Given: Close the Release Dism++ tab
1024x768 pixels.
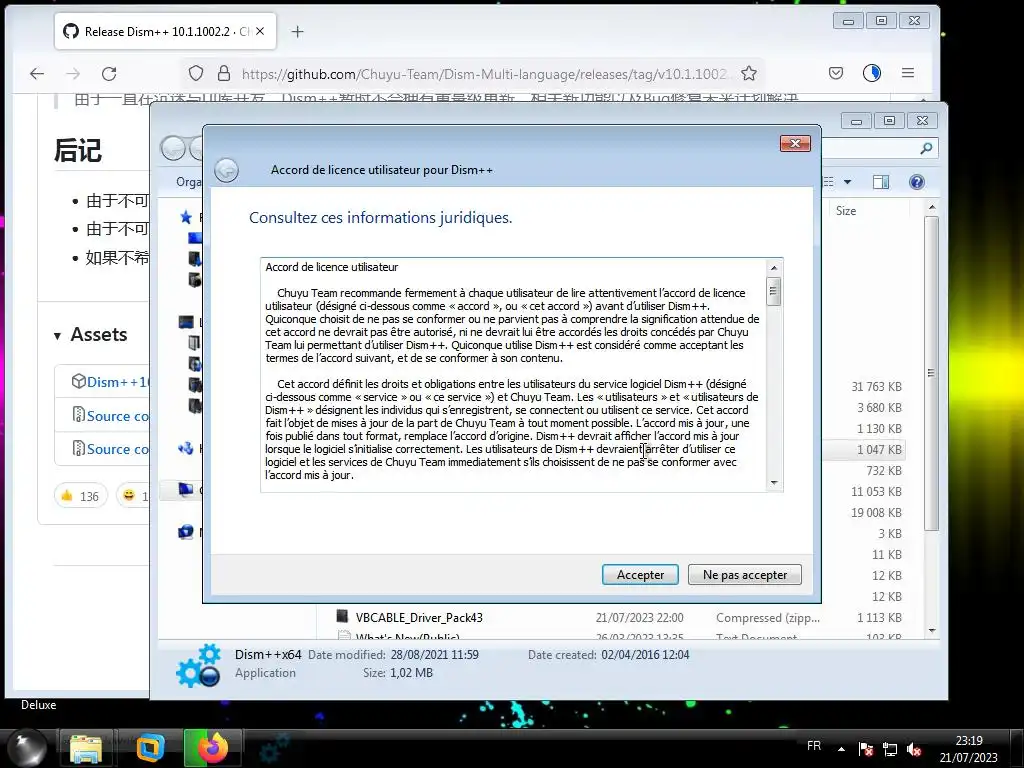Looking at the screenshot, I should coord(260,31).
